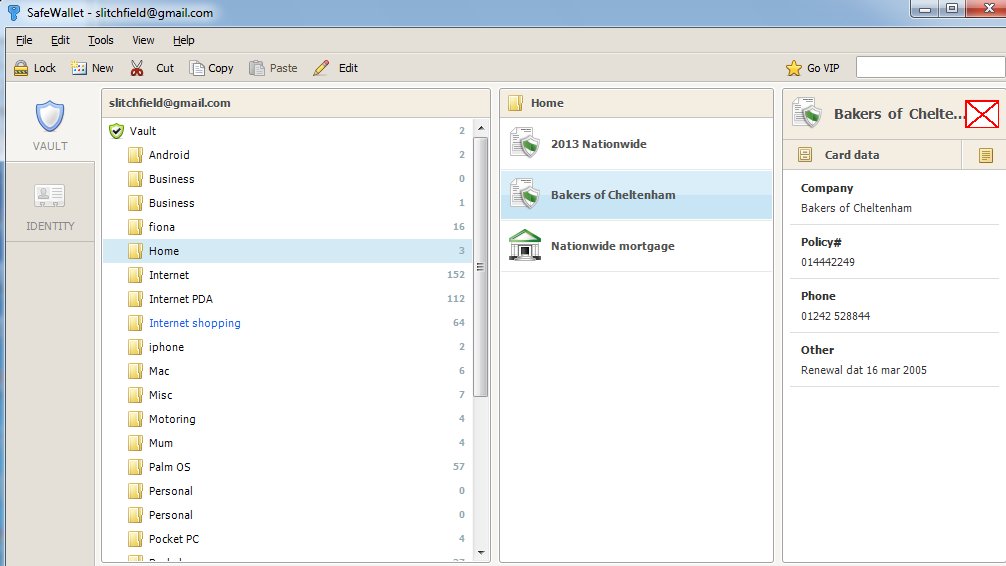This screenshot has width=1006, height=566.
Task: Open the Help menu
Action: click(183, 40)
